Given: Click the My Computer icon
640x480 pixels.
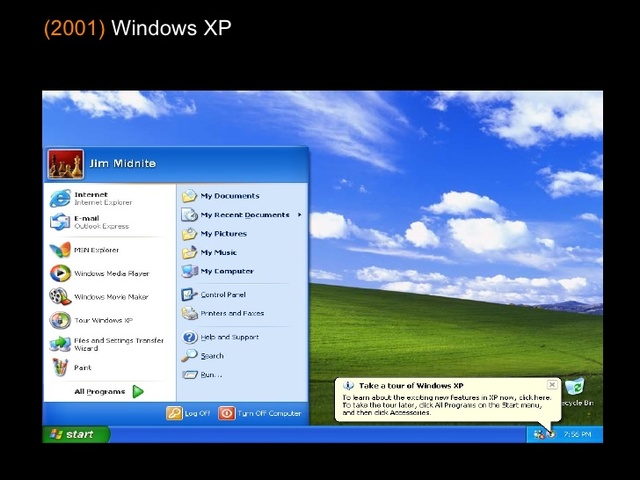Looking at the screenshot, I should [189, 271].
